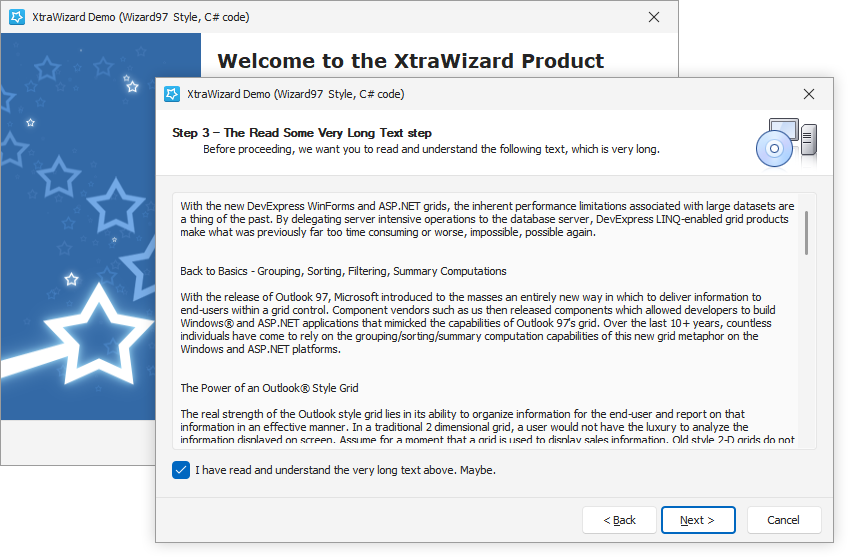Click the label 'I have read and understand the very long text'
Viewport: 848px width, 557px height.
tap(346, 470)
